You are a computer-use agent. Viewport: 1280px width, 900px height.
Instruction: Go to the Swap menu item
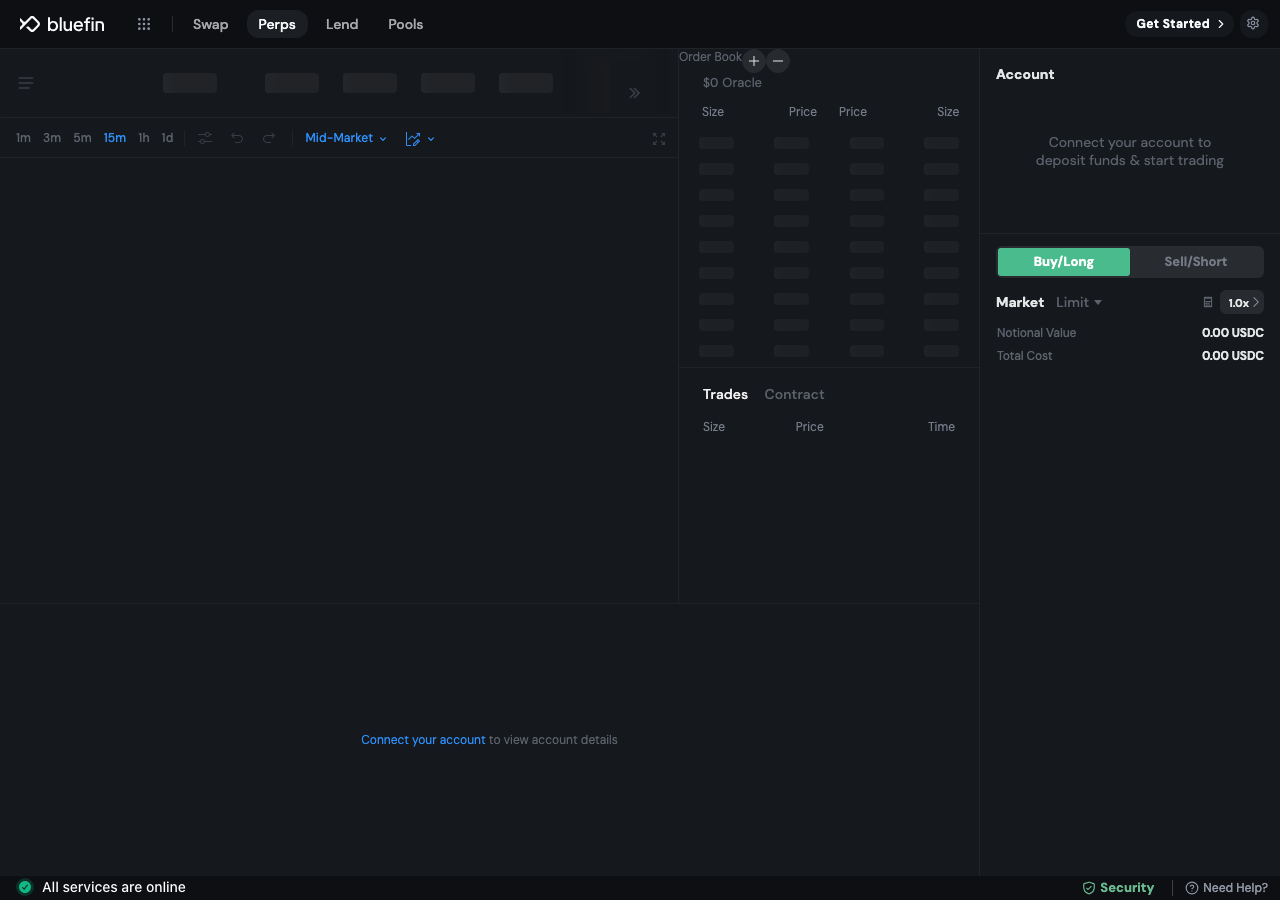(210, 24)
